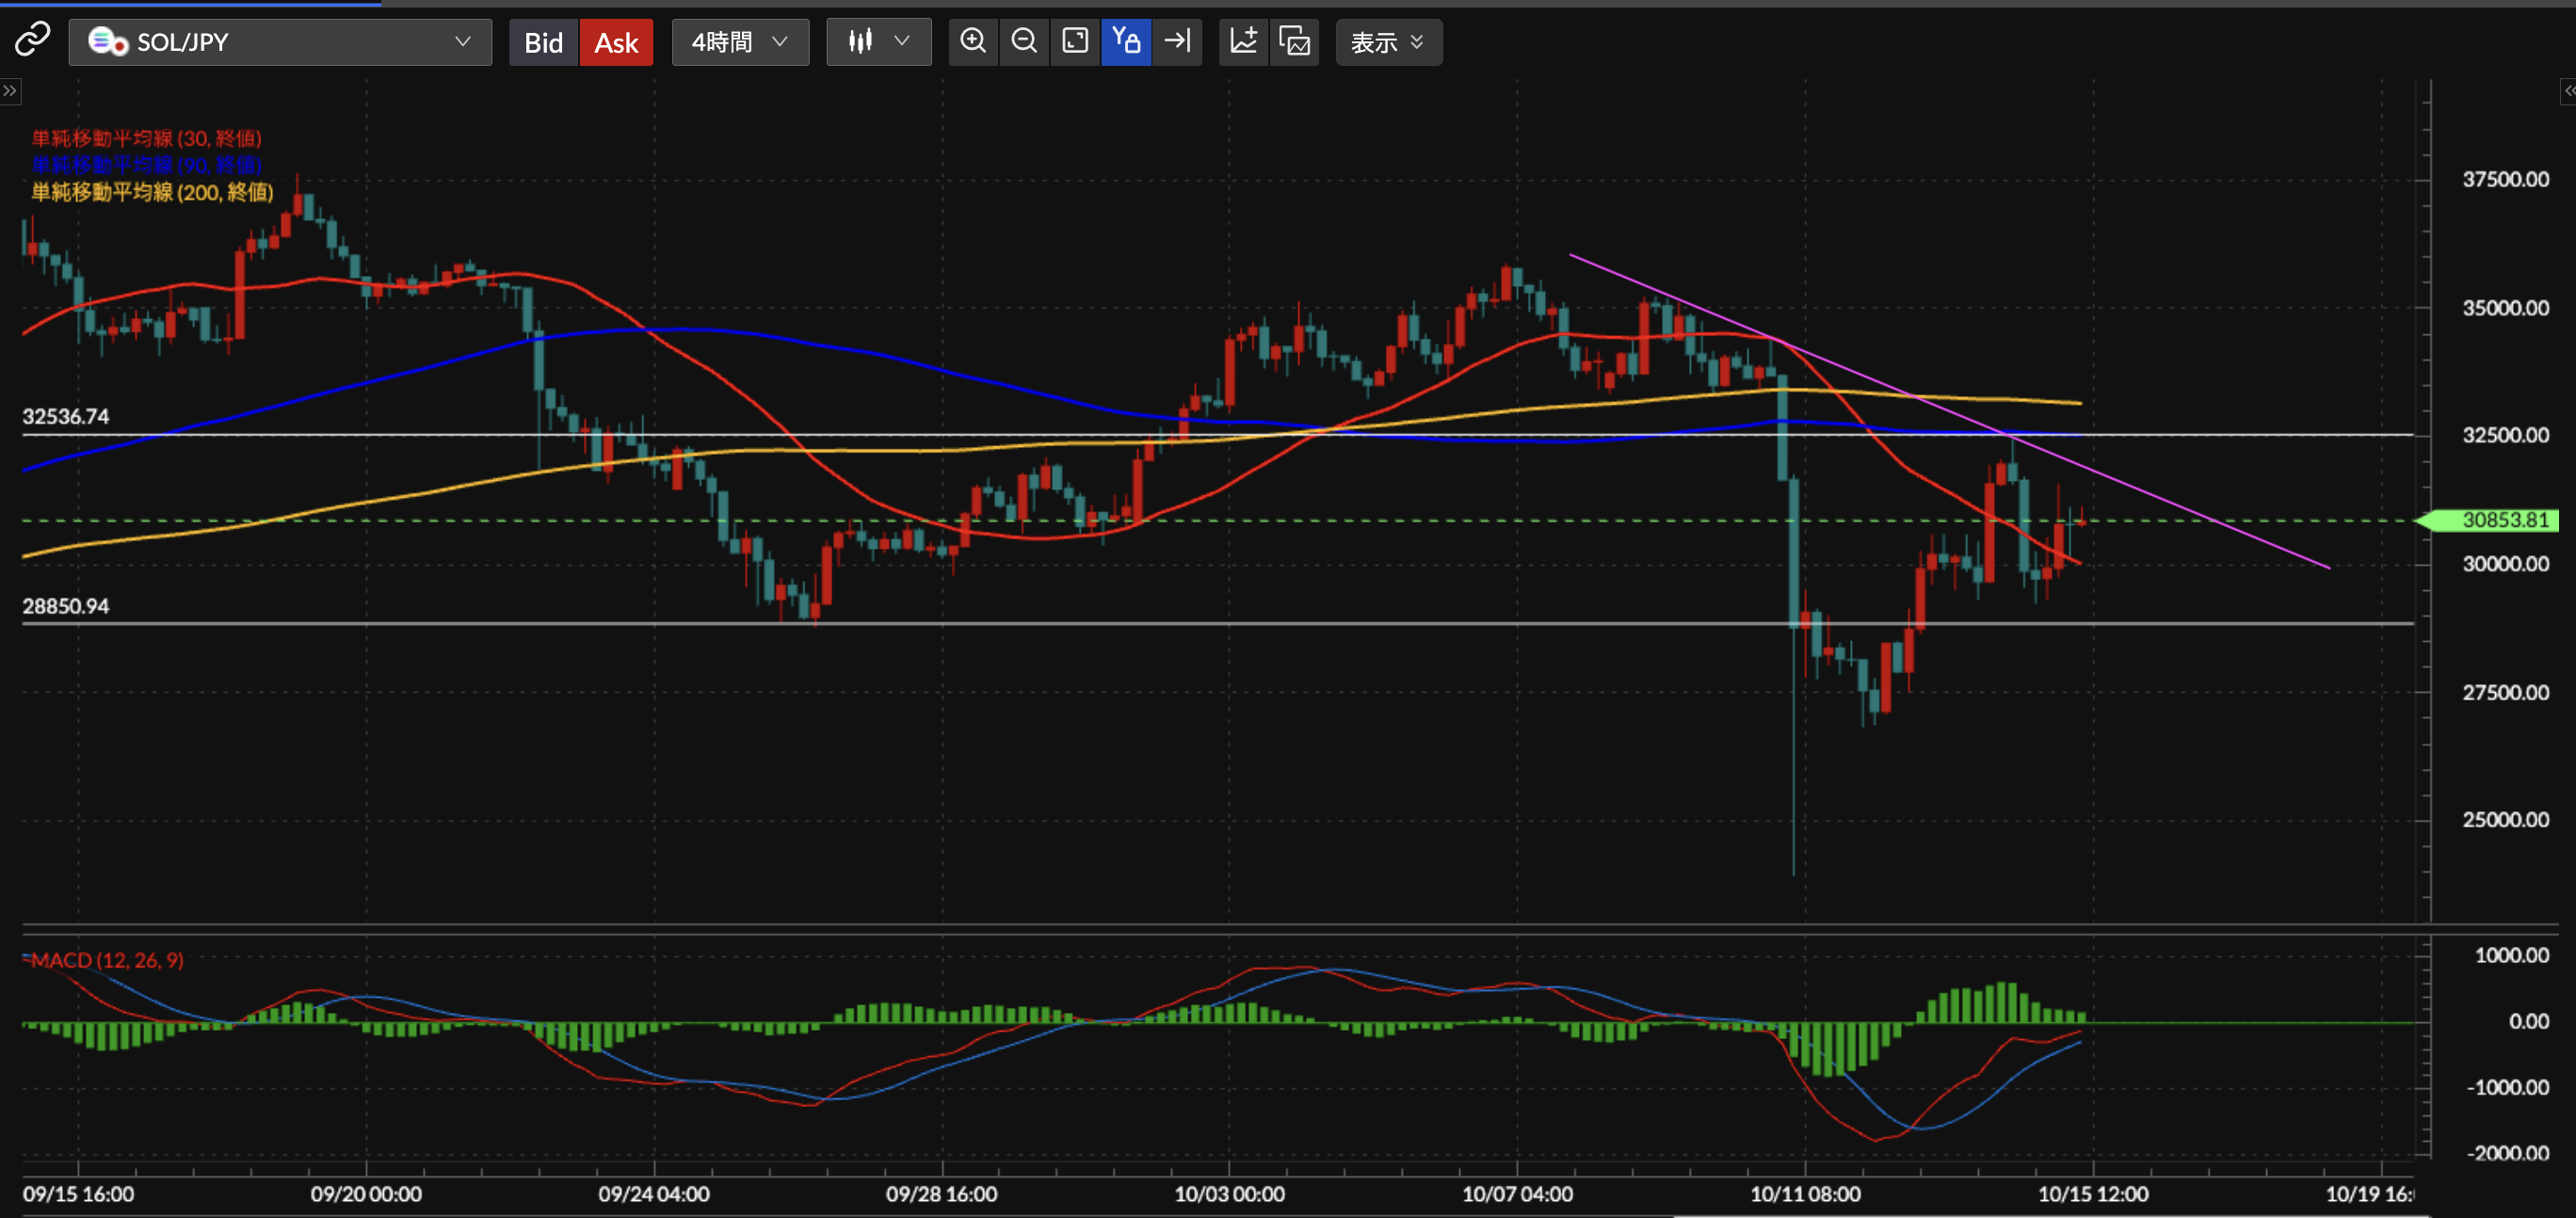
Task: Open the SOL/JPY symbol dropdown
Action: (x=280, y=42)
